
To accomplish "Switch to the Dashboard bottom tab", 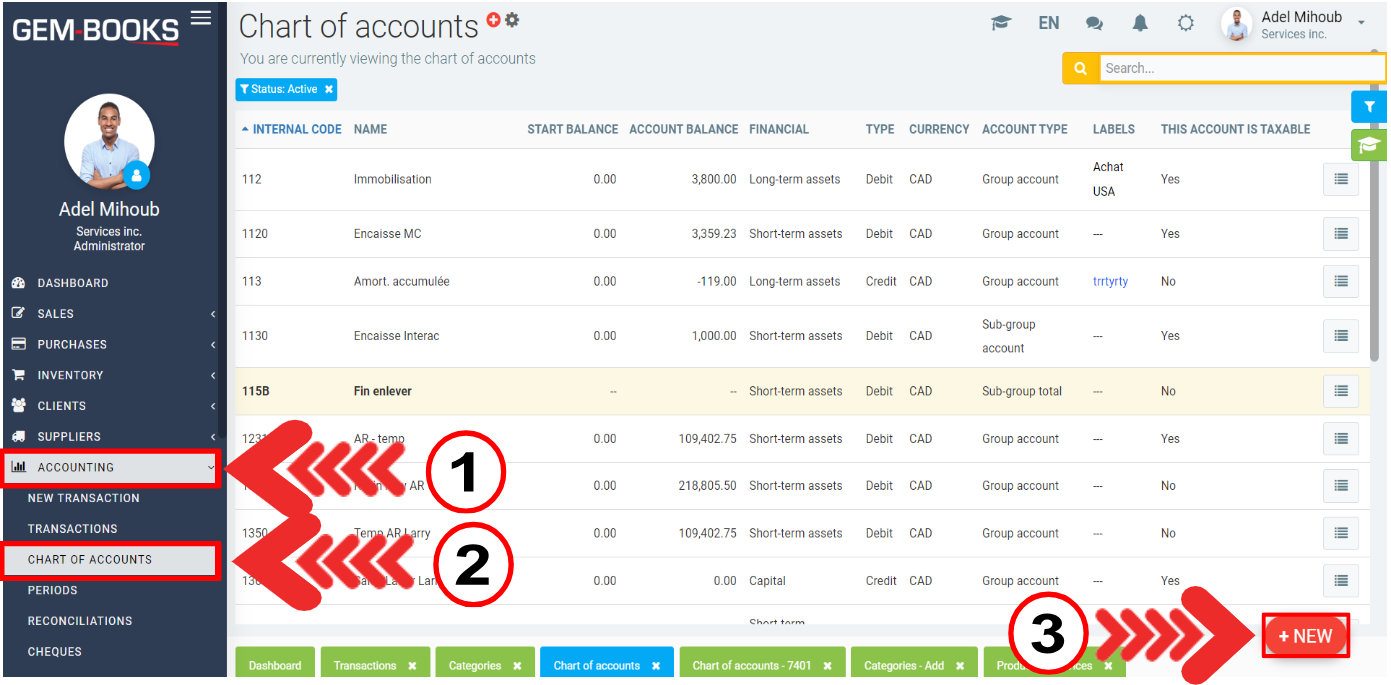I will 274,666.
